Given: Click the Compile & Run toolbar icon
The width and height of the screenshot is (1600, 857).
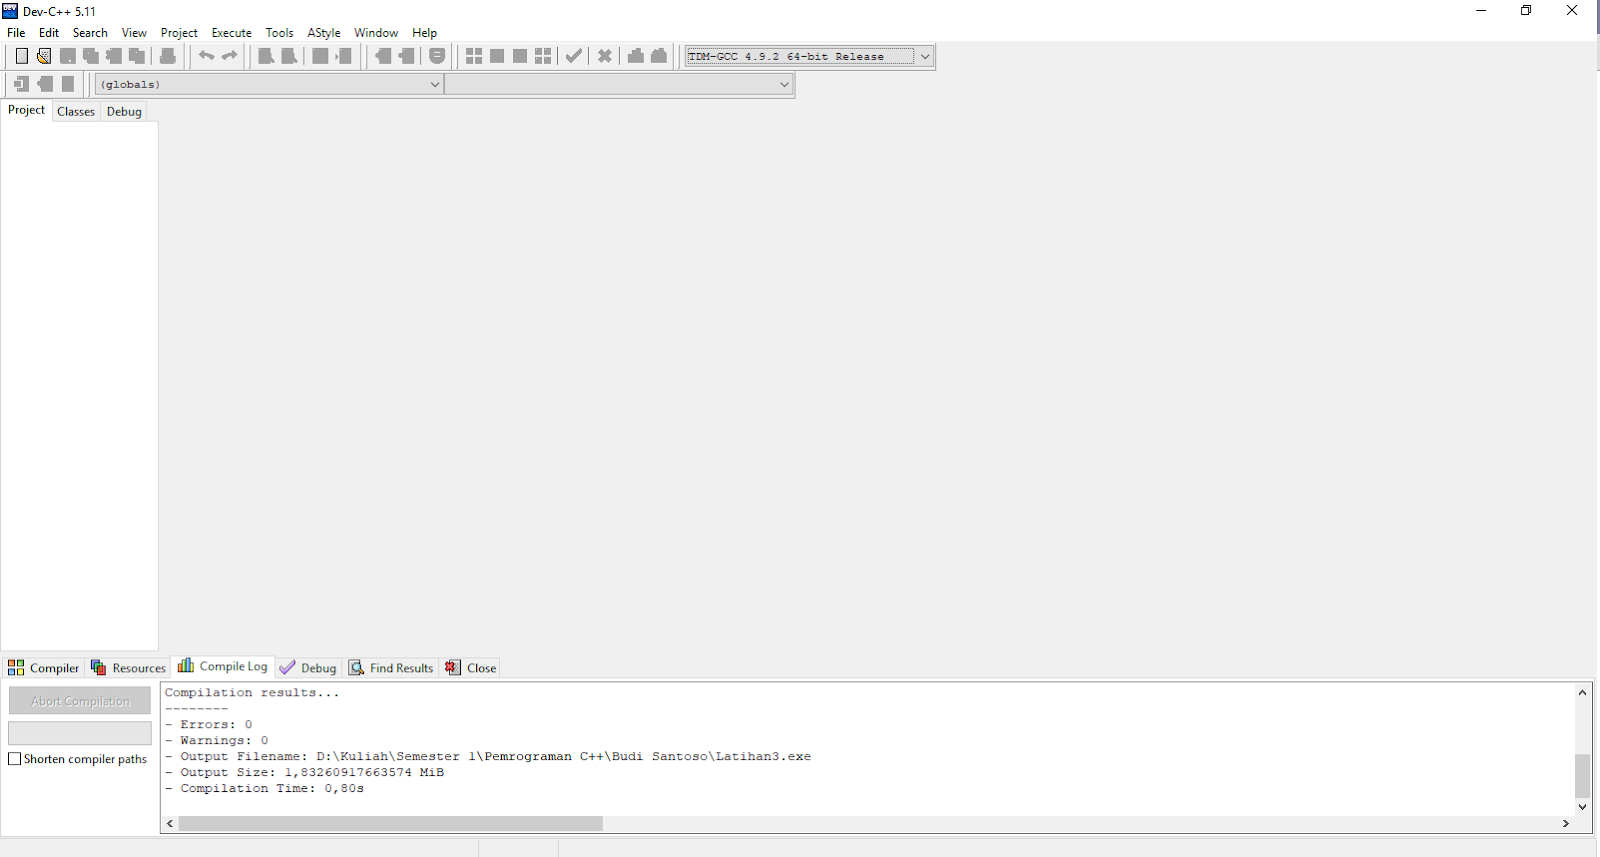Looking at the screenshot, I should pos(520,56).
